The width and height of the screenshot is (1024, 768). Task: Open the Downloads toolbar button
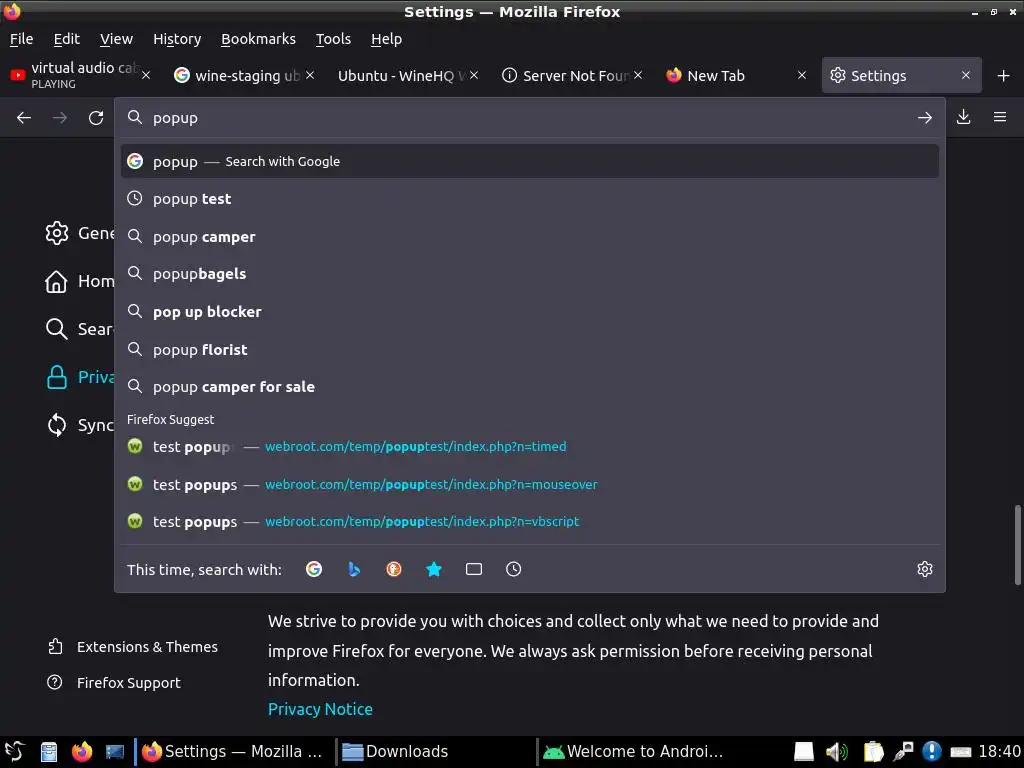pos(963,118)
